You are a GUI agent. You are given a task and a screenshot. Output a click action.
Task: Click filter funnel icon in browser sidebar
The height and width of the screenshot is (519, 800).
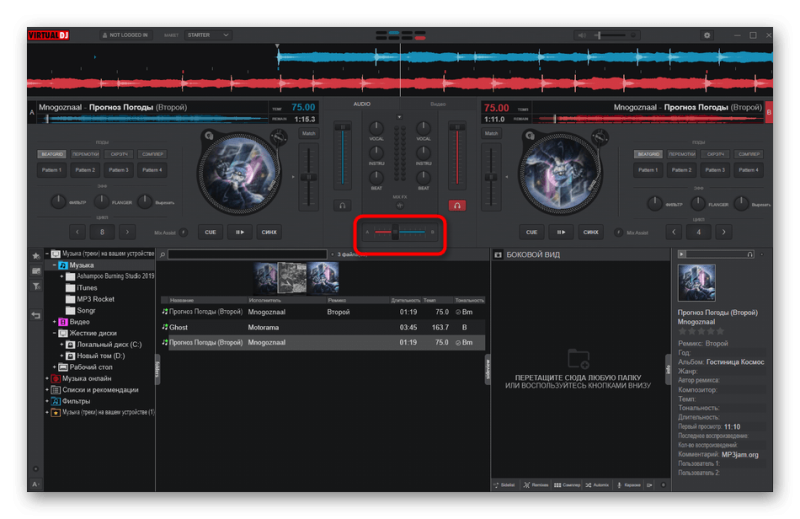[x=36, y=286]
